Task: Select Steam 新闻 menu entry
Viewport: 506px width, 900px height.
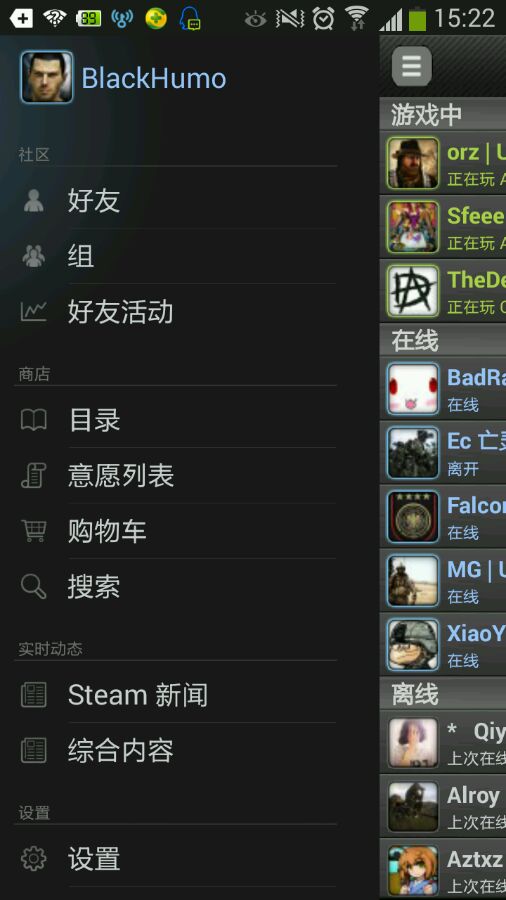Action: click(176, 695)
